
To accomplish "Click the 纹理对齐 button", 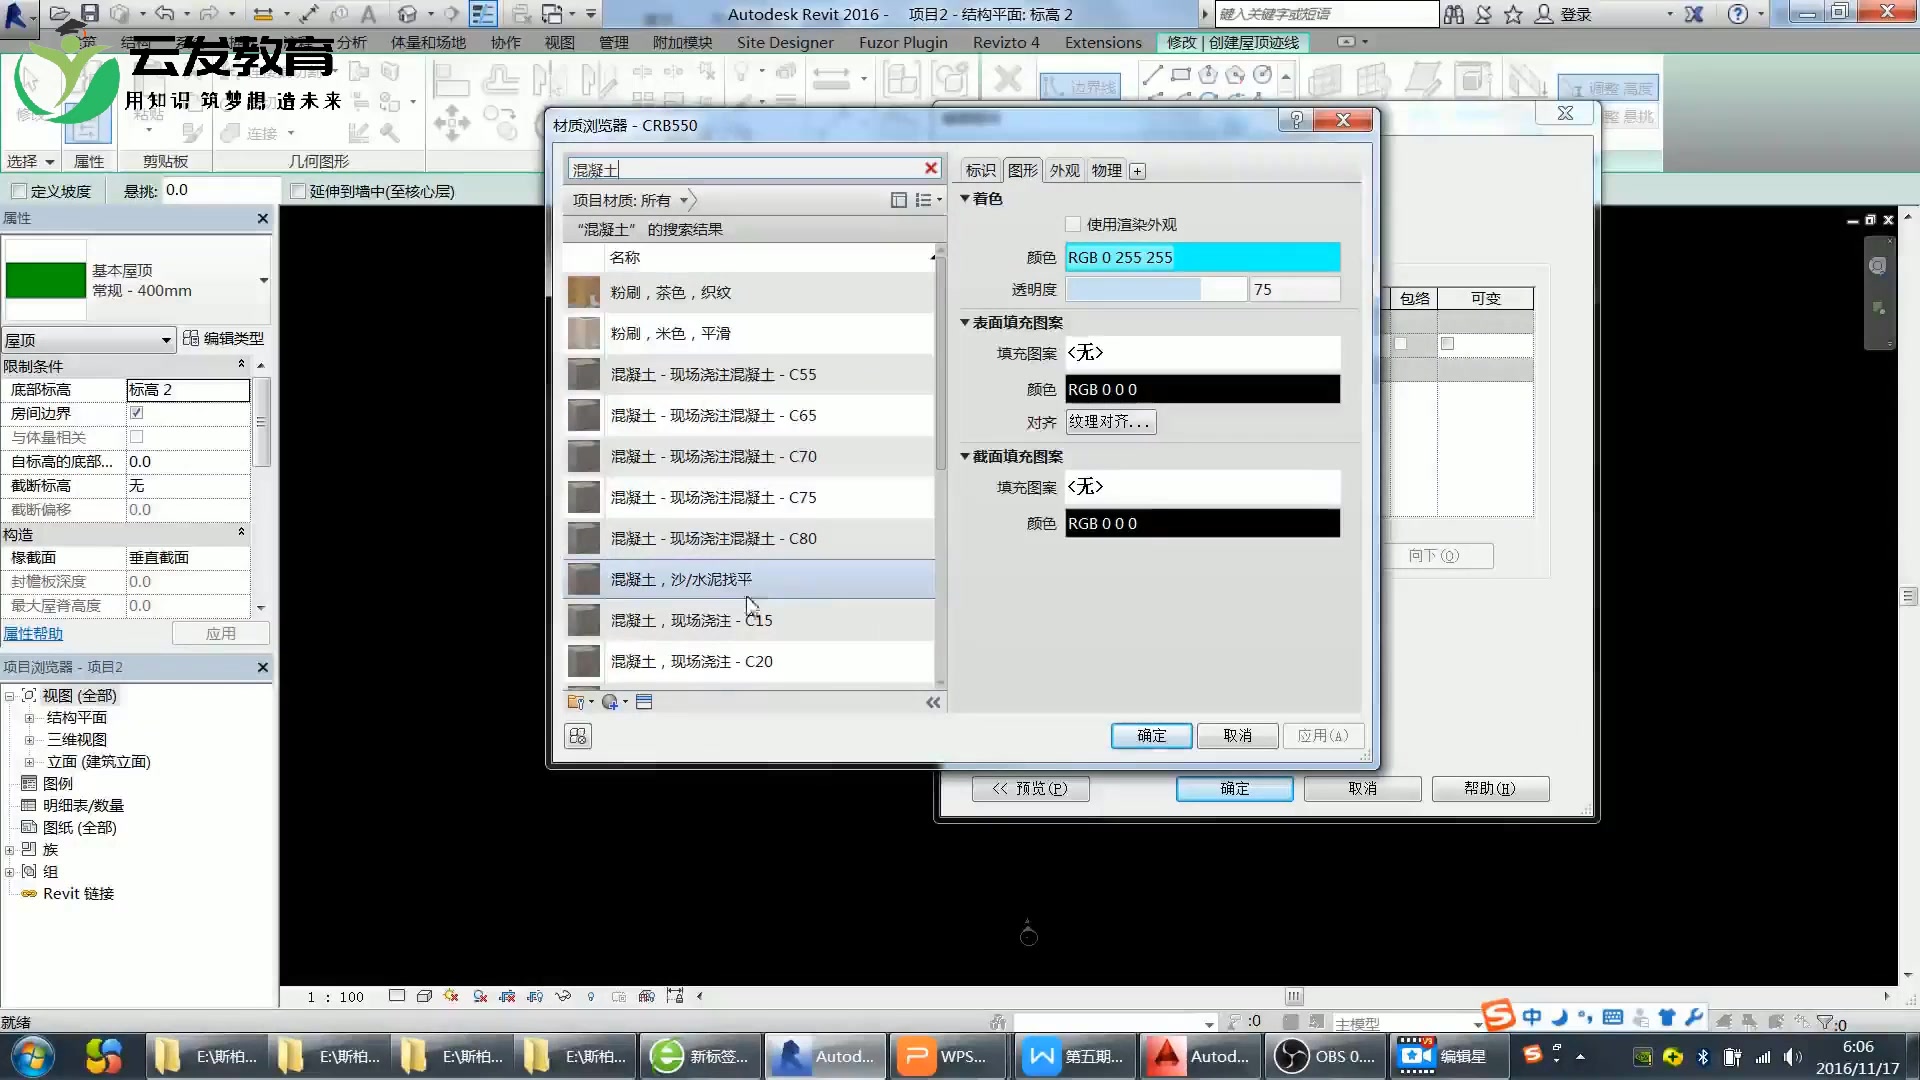I will tap(1110, 422).
